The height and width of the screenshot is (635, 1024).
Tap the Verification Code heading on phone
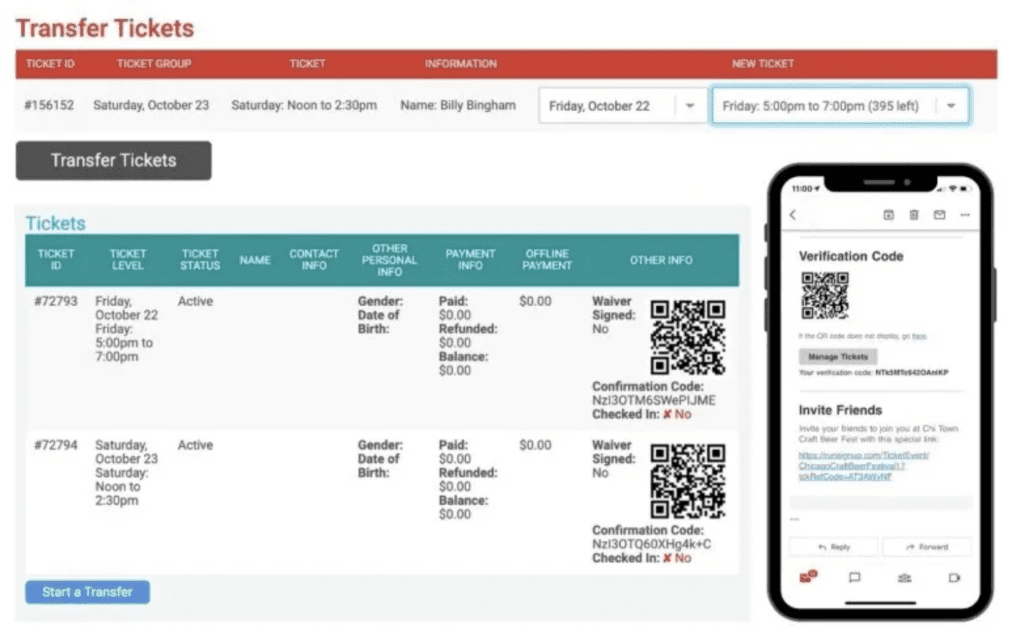tap(851, 256)
